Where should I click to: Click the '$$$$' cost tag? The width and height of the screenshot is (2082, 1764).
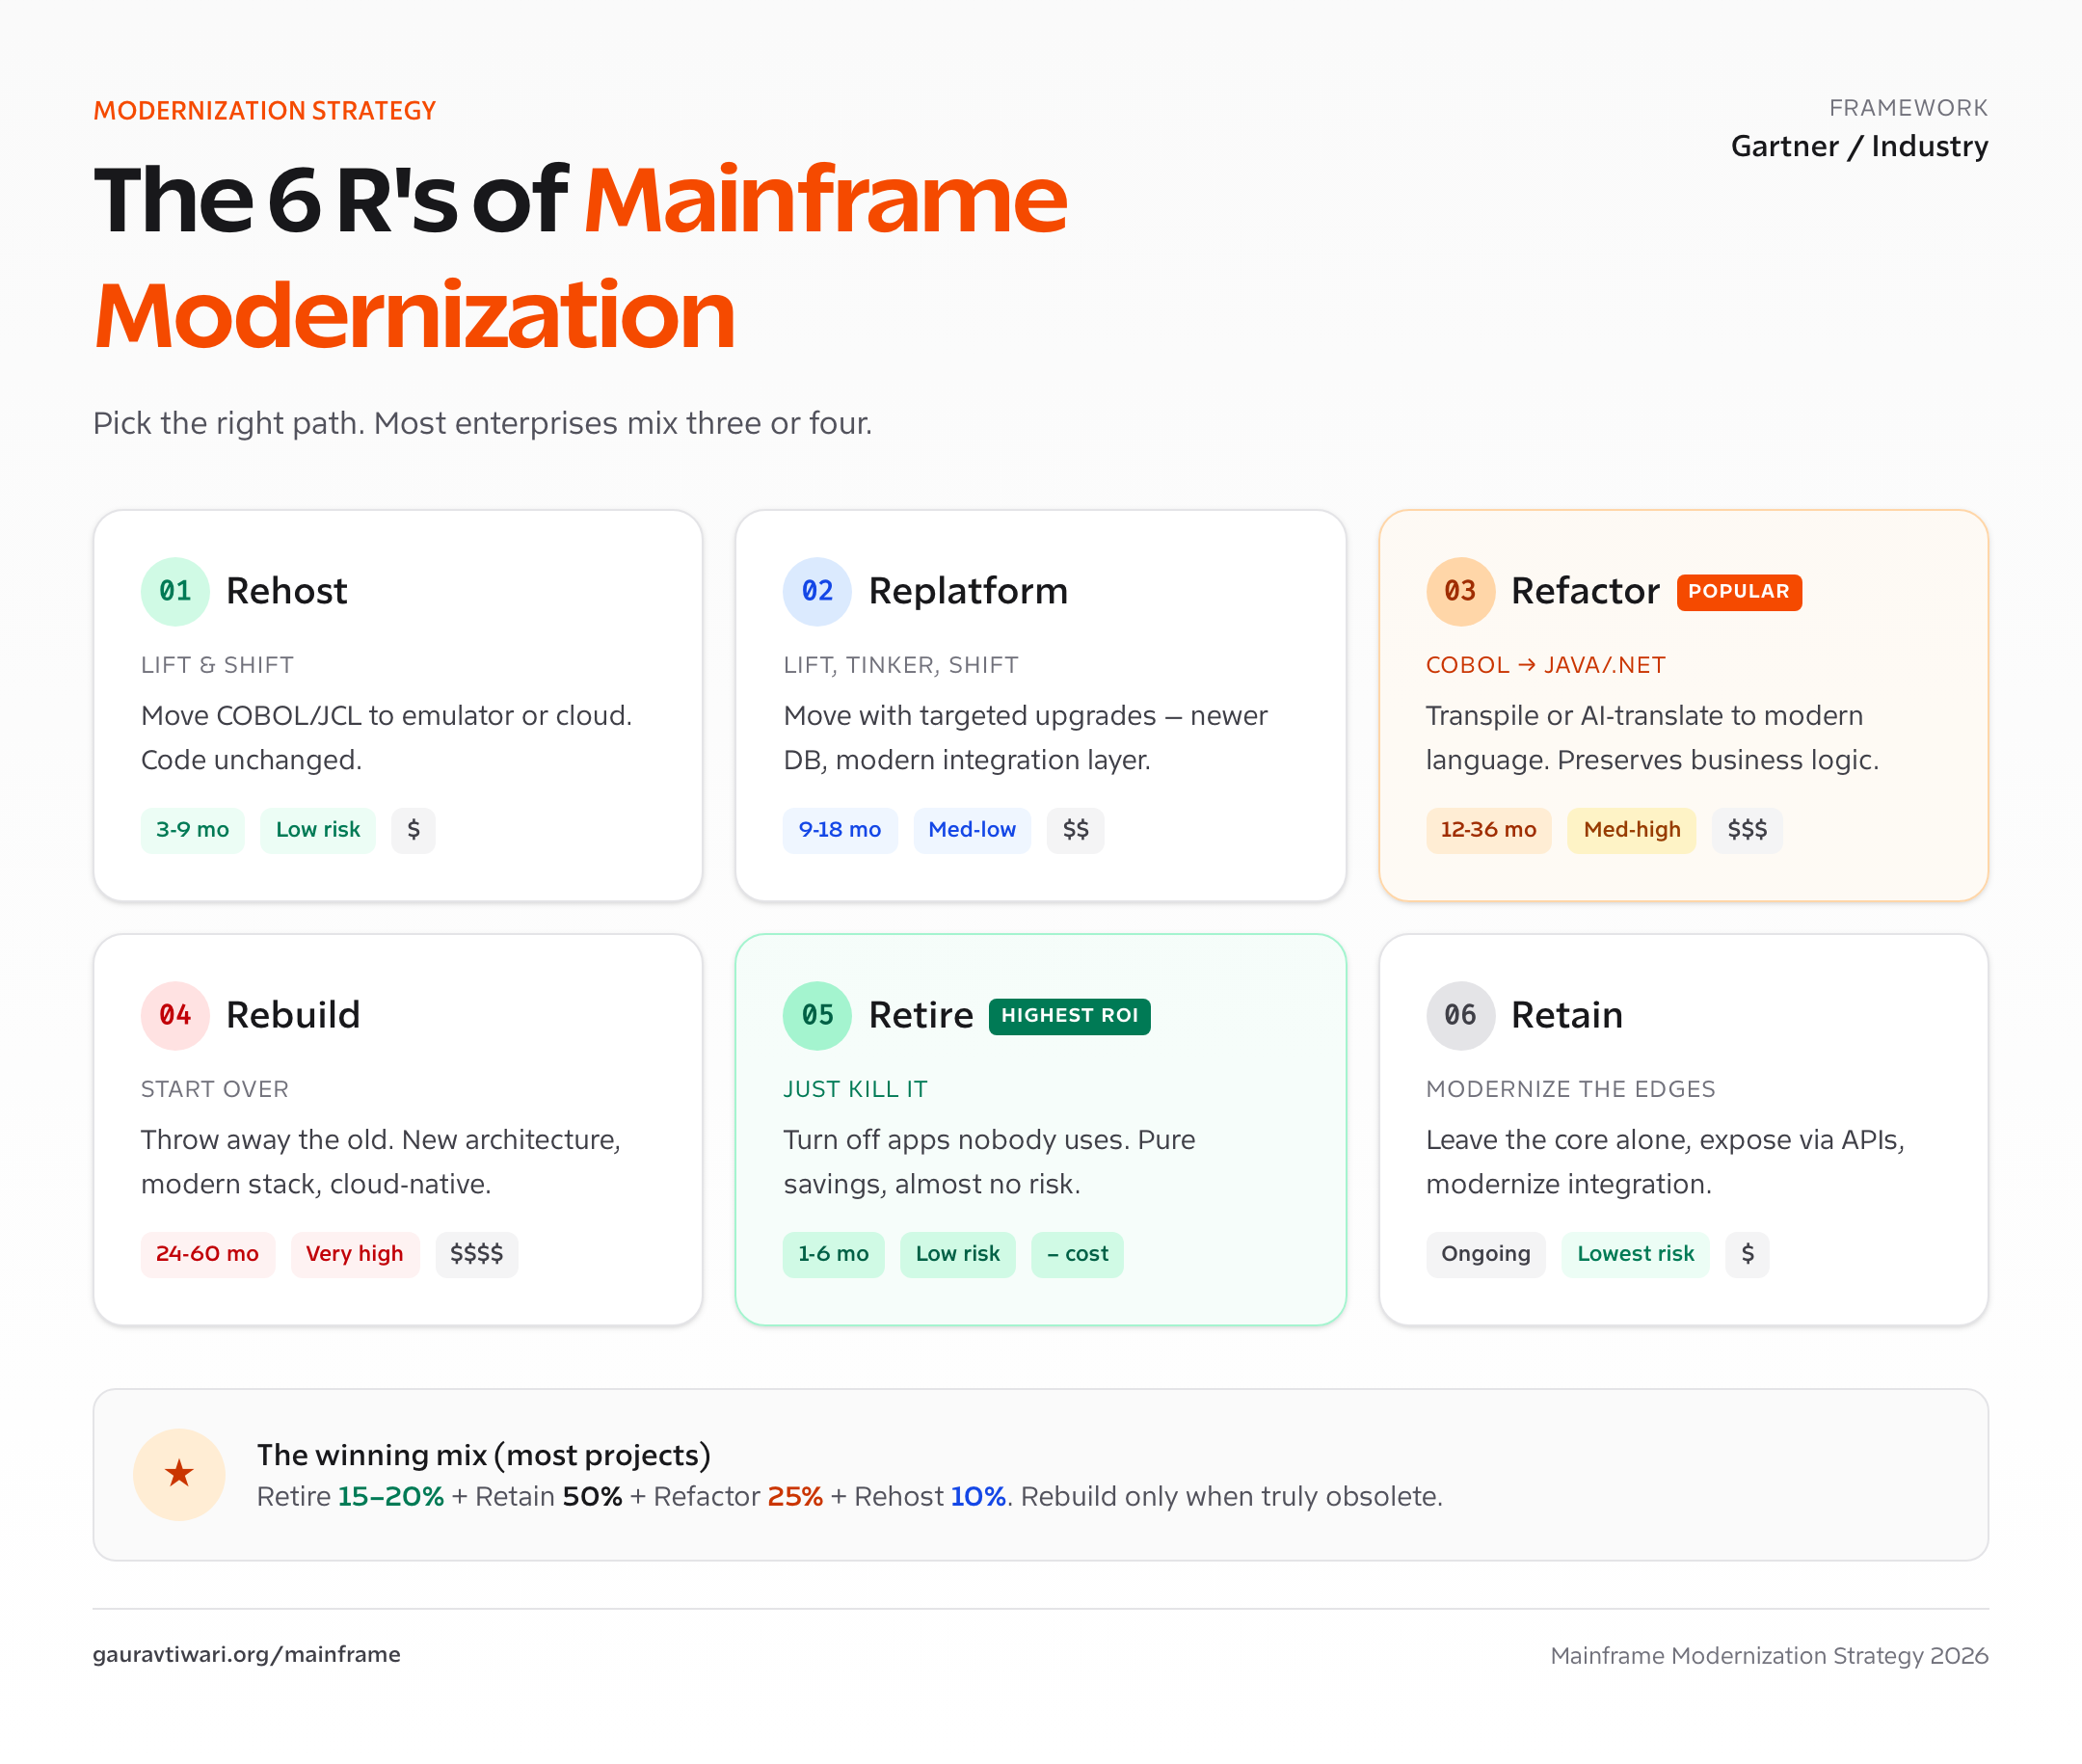point(477,1254)
